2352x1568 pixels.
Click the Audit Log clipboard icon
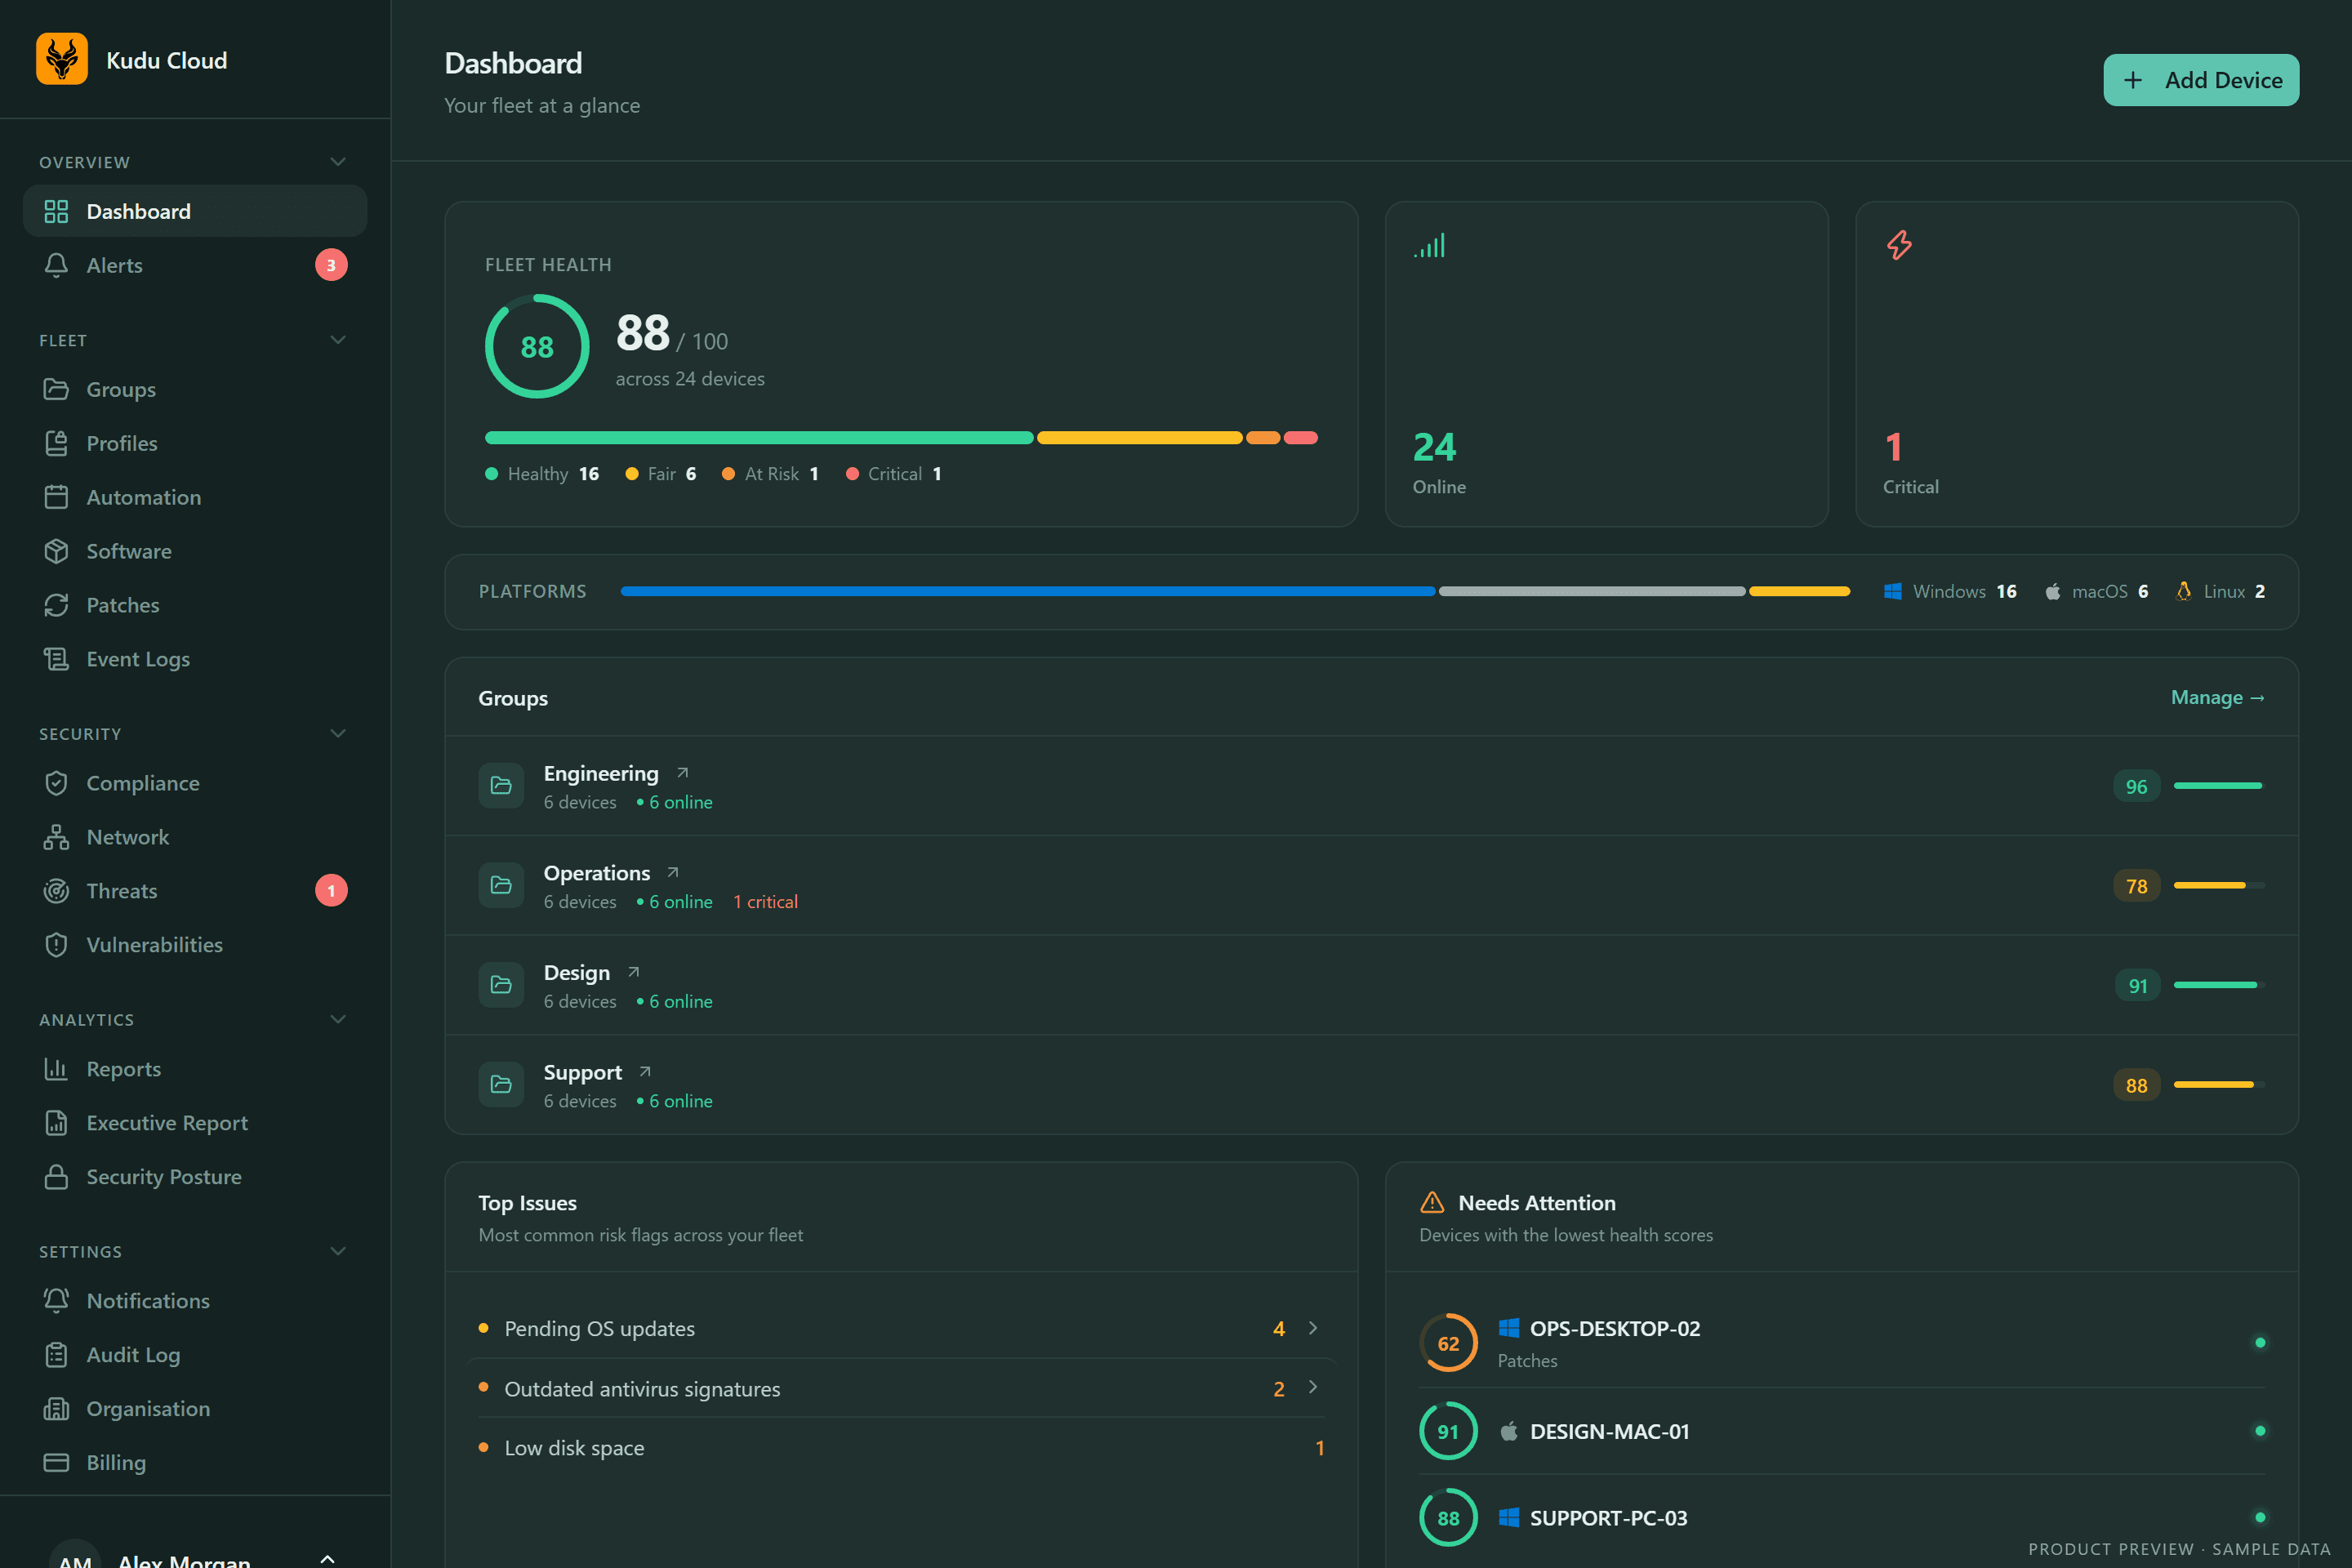click(x=56, y=1355)
